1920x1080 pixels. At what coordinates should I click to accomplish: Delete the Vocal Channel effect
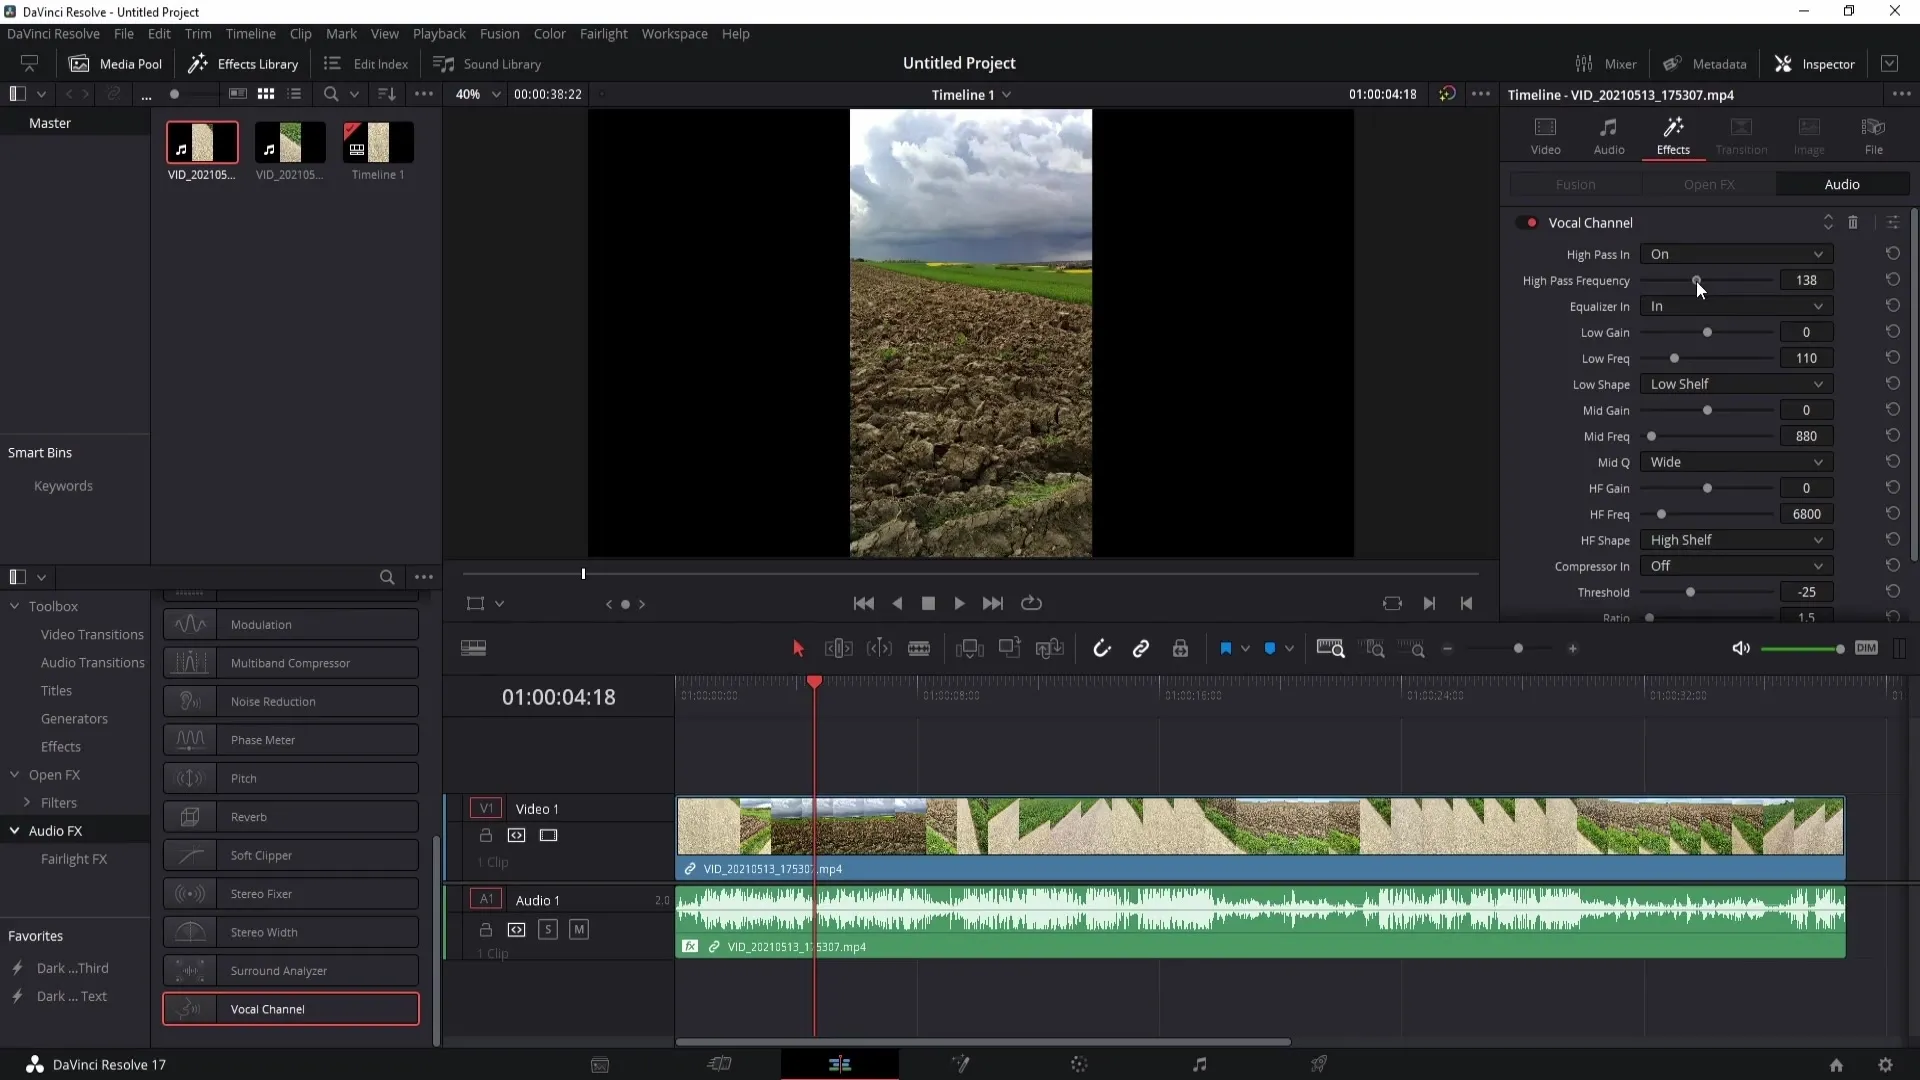(1853, 223)
